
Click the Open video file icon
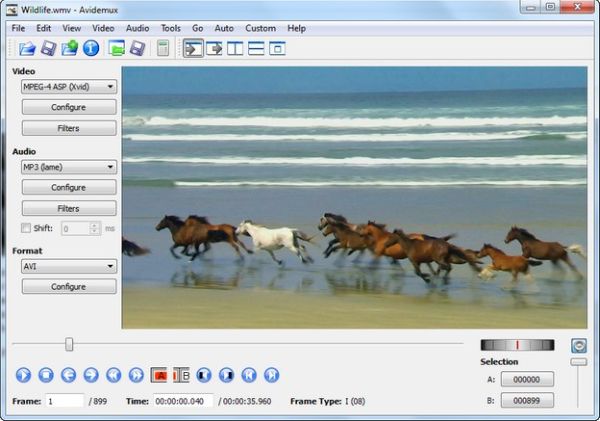click(x=27, y=48)
